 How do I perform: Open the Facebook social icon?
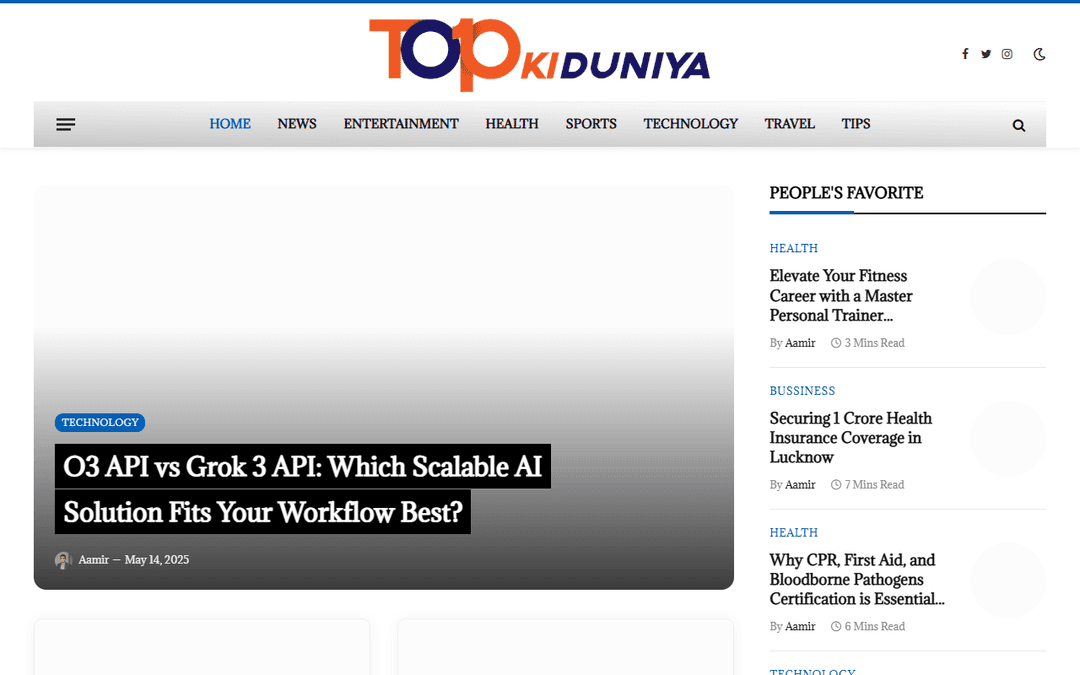(x=965, y=54)
